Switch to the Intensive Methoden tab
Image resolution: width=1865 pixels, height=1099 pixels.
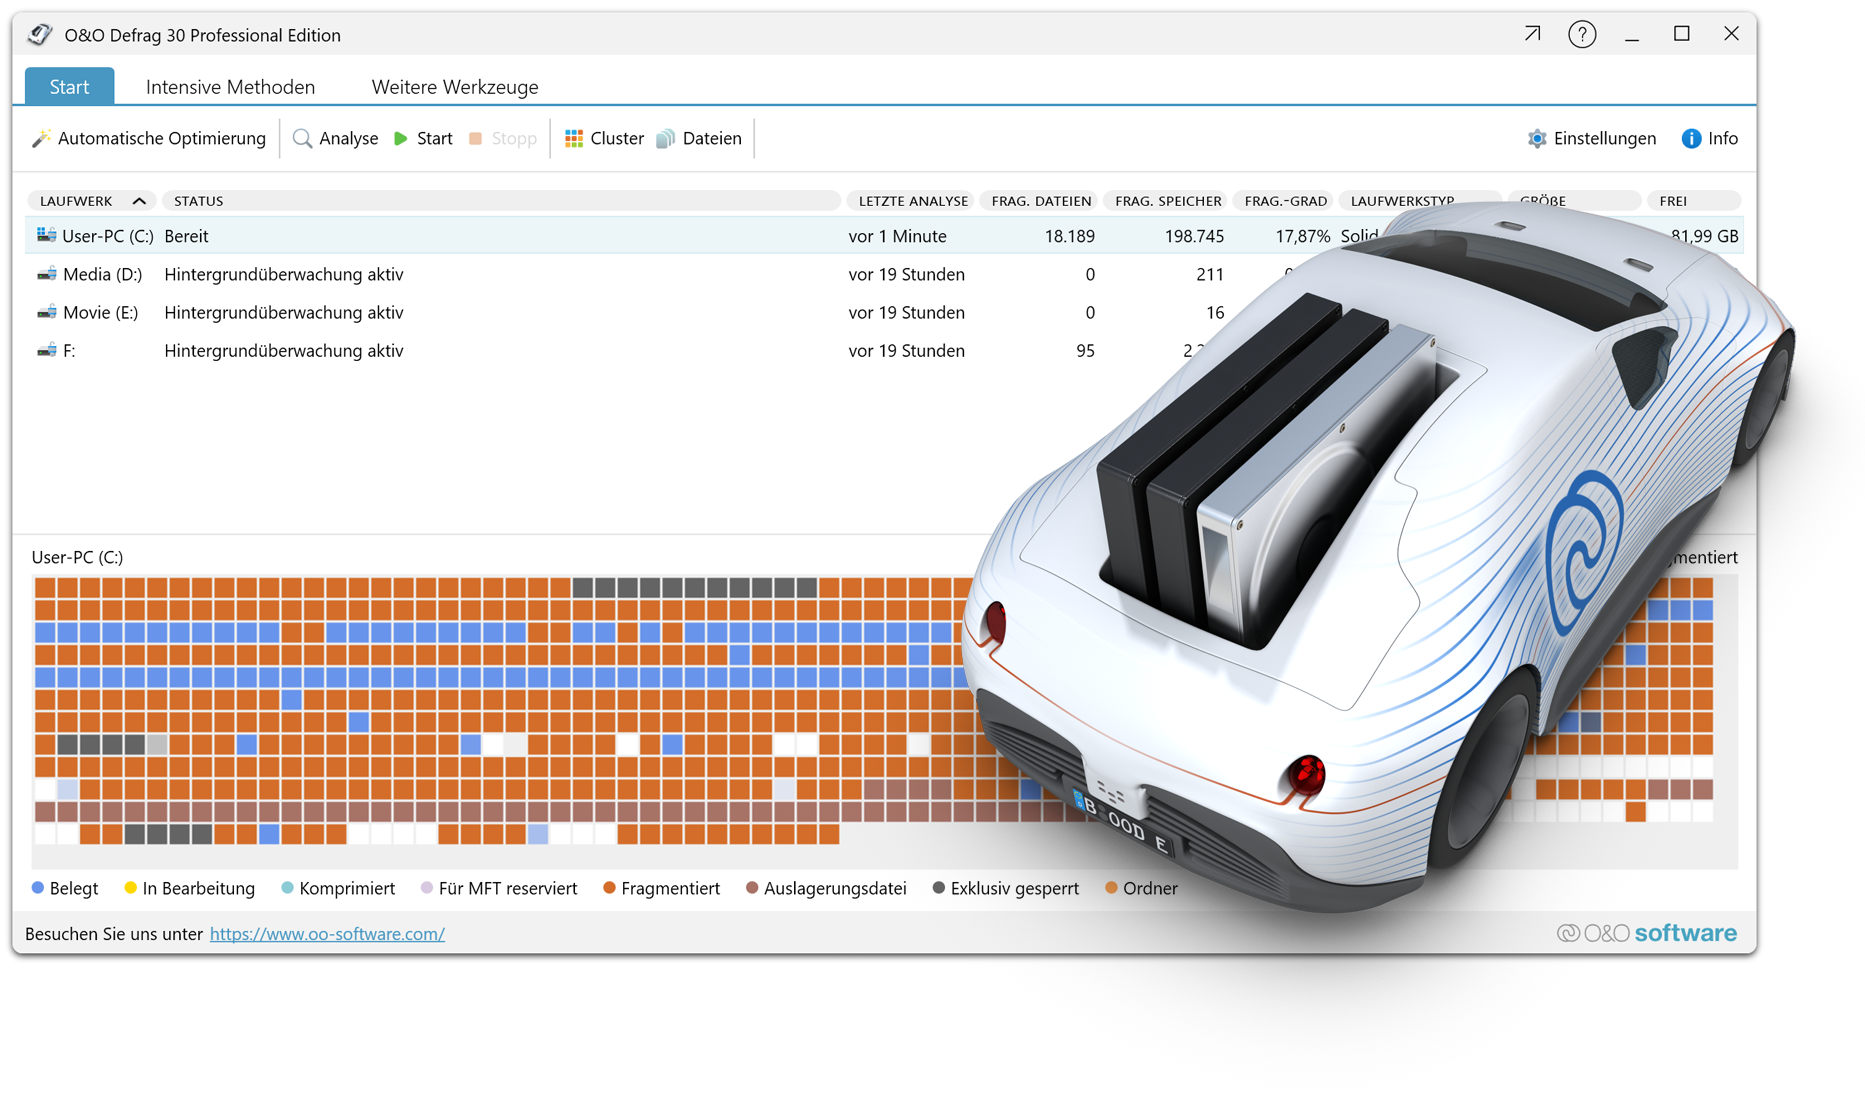click(x=230, y=86)
